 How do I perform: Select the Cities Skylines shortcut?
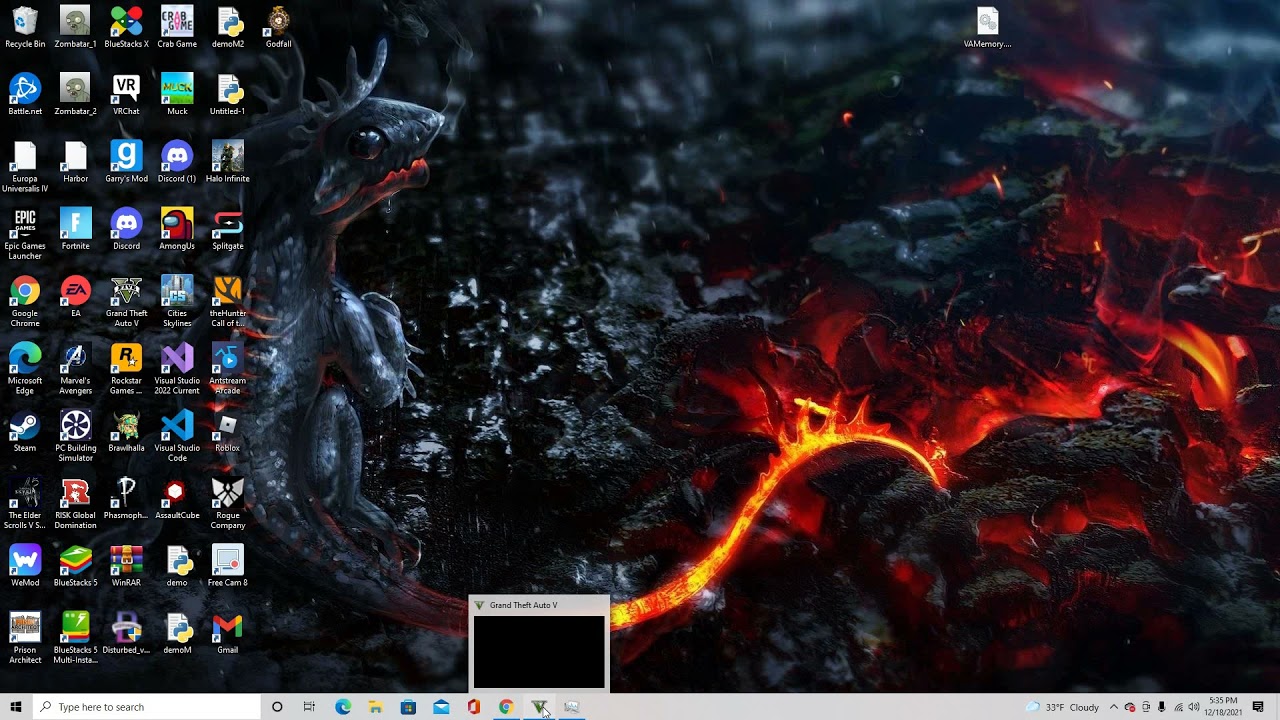click(177, 302)
